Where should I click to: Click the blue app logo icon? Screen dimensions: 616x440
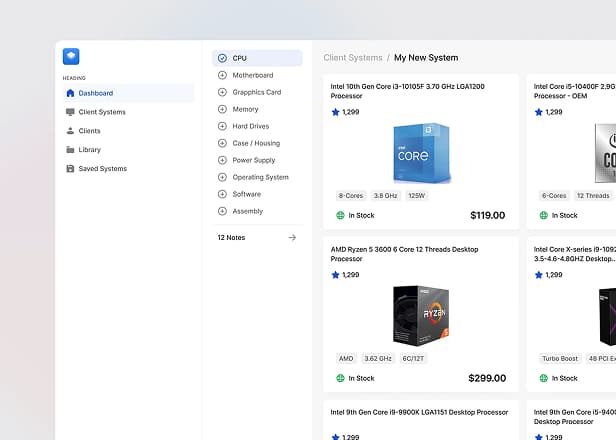(x=70, y=57)
